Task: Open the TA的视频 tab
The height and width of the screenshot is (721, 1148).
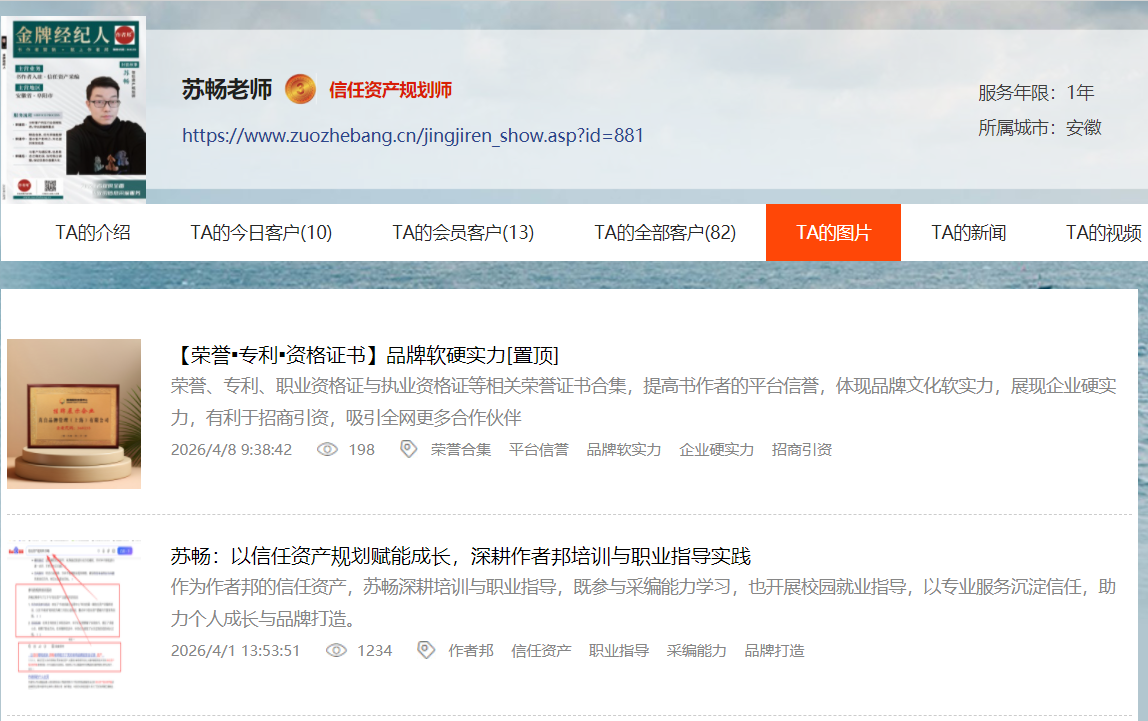Action: [x=1103, y=233]
